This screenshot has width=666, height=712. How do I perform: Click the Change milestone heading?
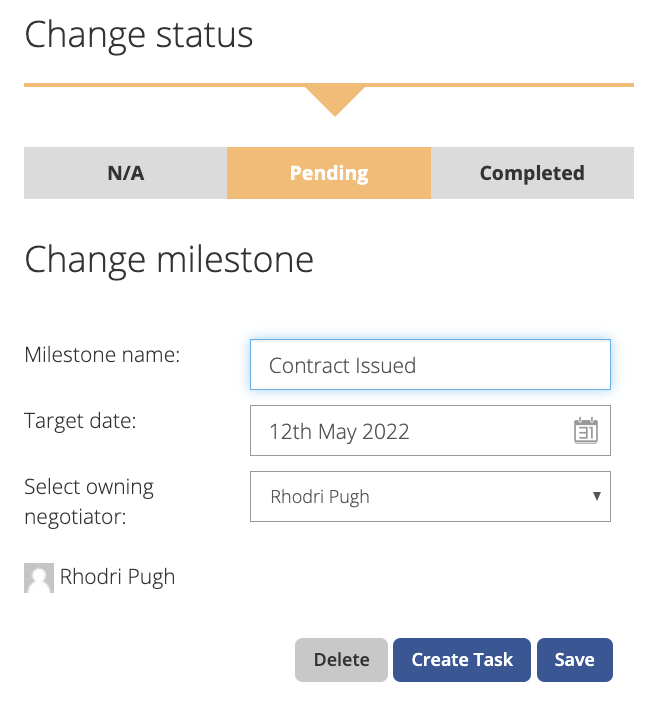pyautogui.click(x=169, y=260)
